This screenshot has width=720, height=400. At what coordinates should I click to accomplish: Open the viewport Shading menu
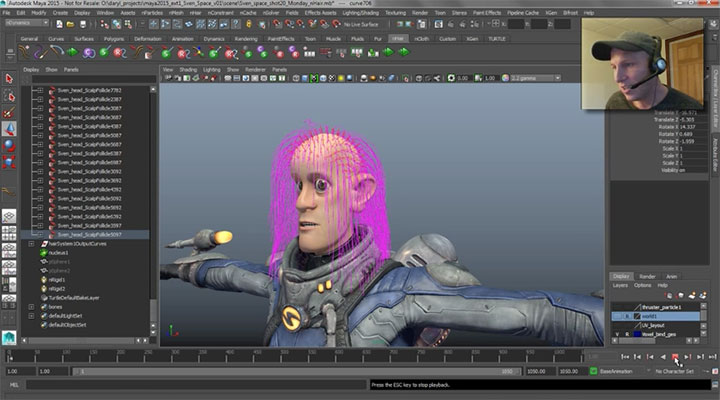pyautogui.click(x=188, y=70)
